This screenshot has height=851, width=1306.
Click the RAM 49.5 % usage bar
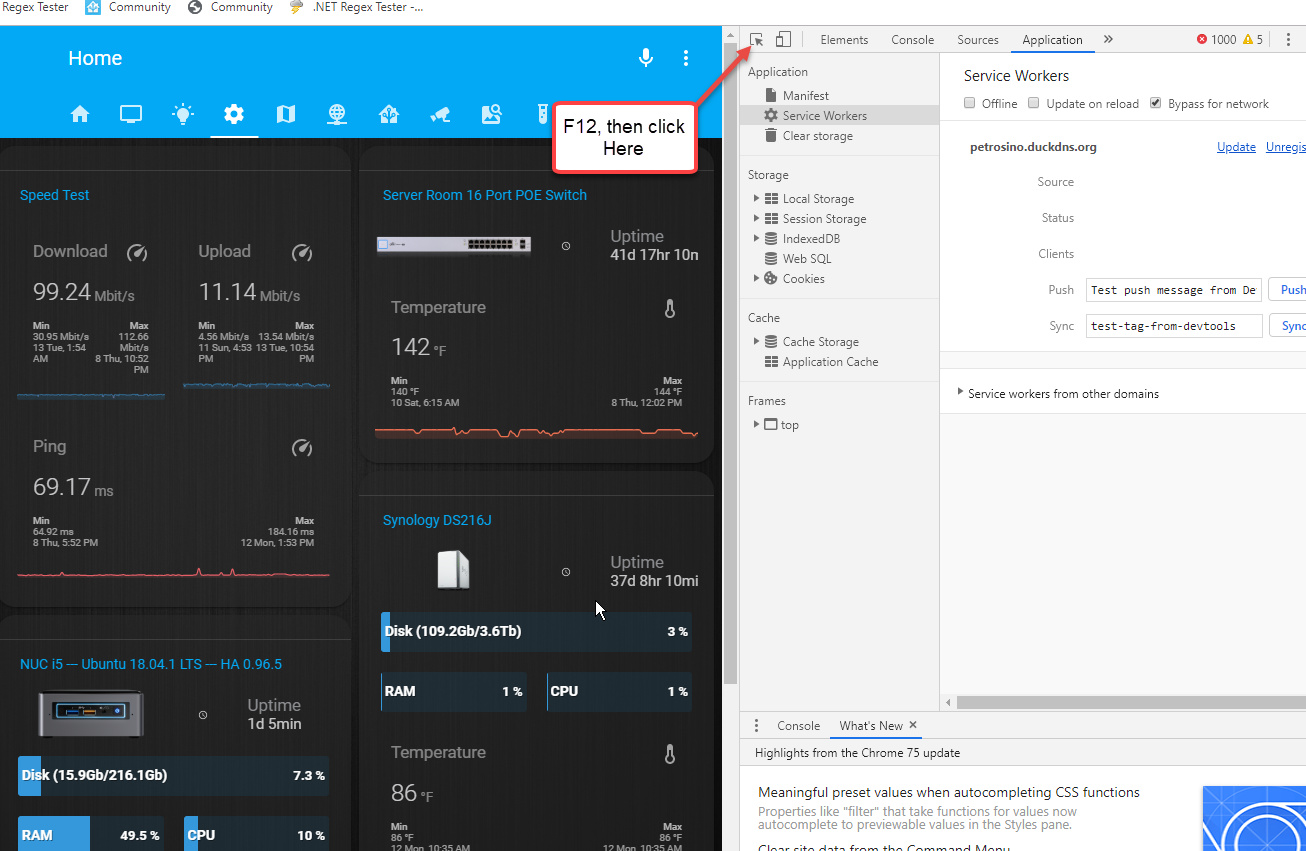[x=90, y=835]
